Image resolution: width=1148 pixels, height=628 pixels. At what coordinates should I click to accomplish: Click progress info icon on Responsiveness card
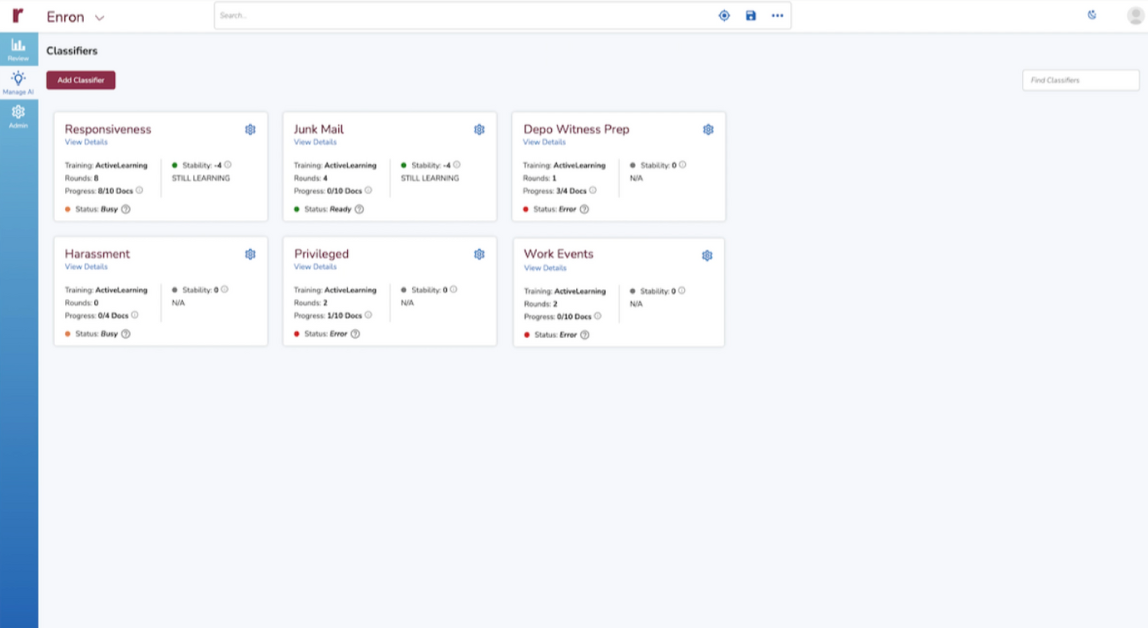(x=139, y=190)
